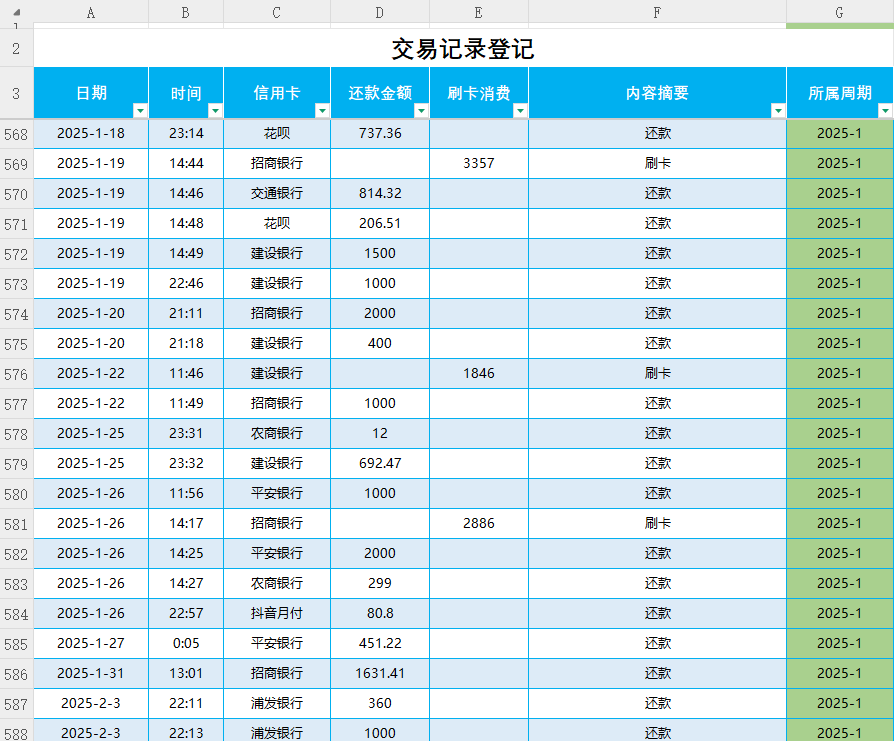Viewport: 894px width, 741px height.
Task: Select row 581 header
Action: [x=17, y=524]
